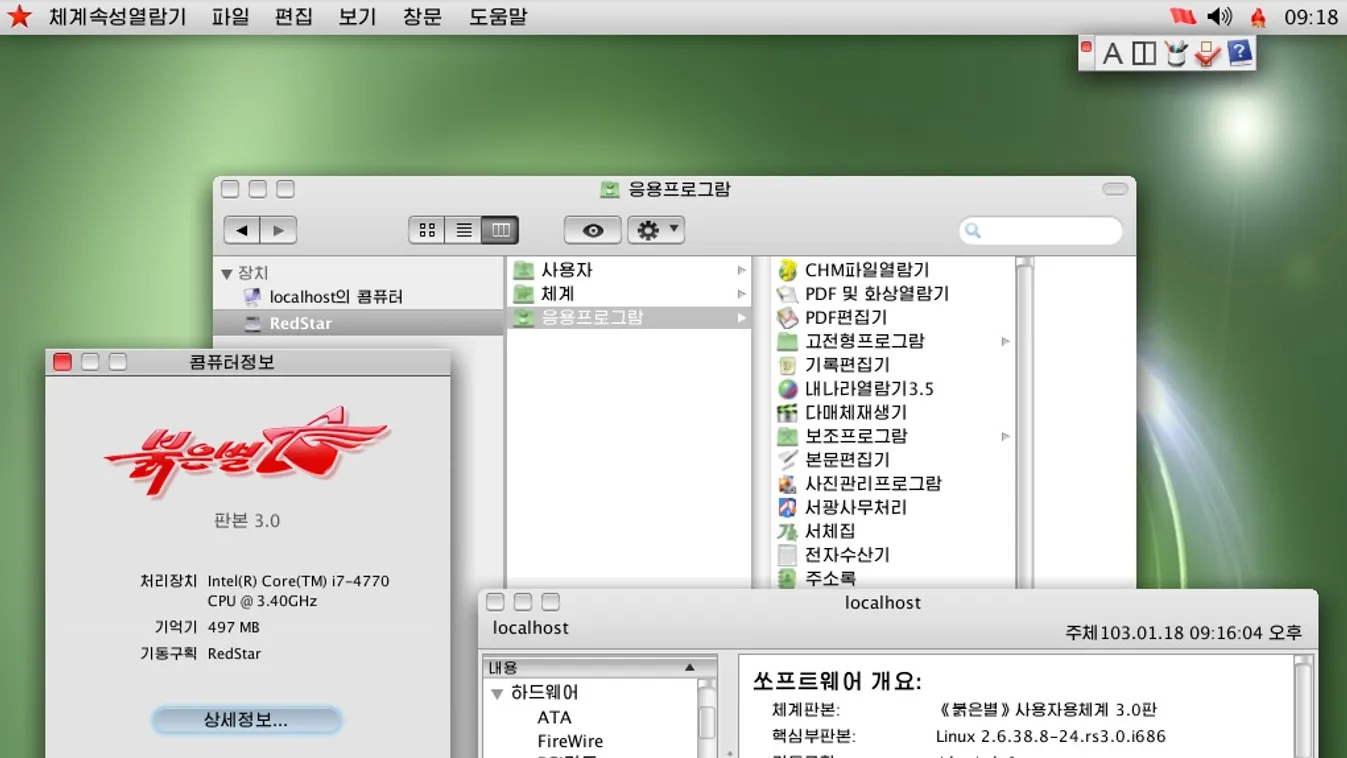This screenshot has height=758, width=1347.
Task: Collapse the 장치 sidebar section
Action: tap(227, 273)
